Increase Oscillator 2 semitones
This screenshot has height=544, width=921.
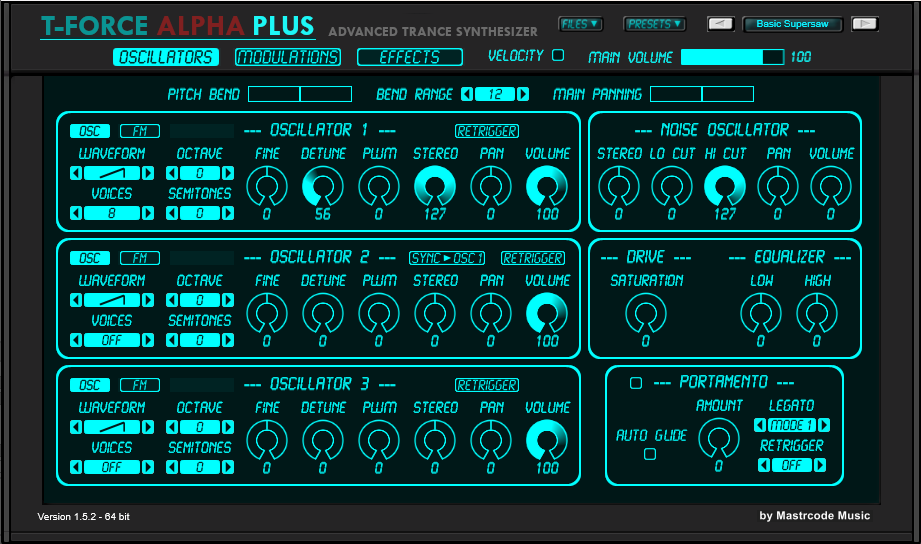pyautogui.click(x=228, y=340)
